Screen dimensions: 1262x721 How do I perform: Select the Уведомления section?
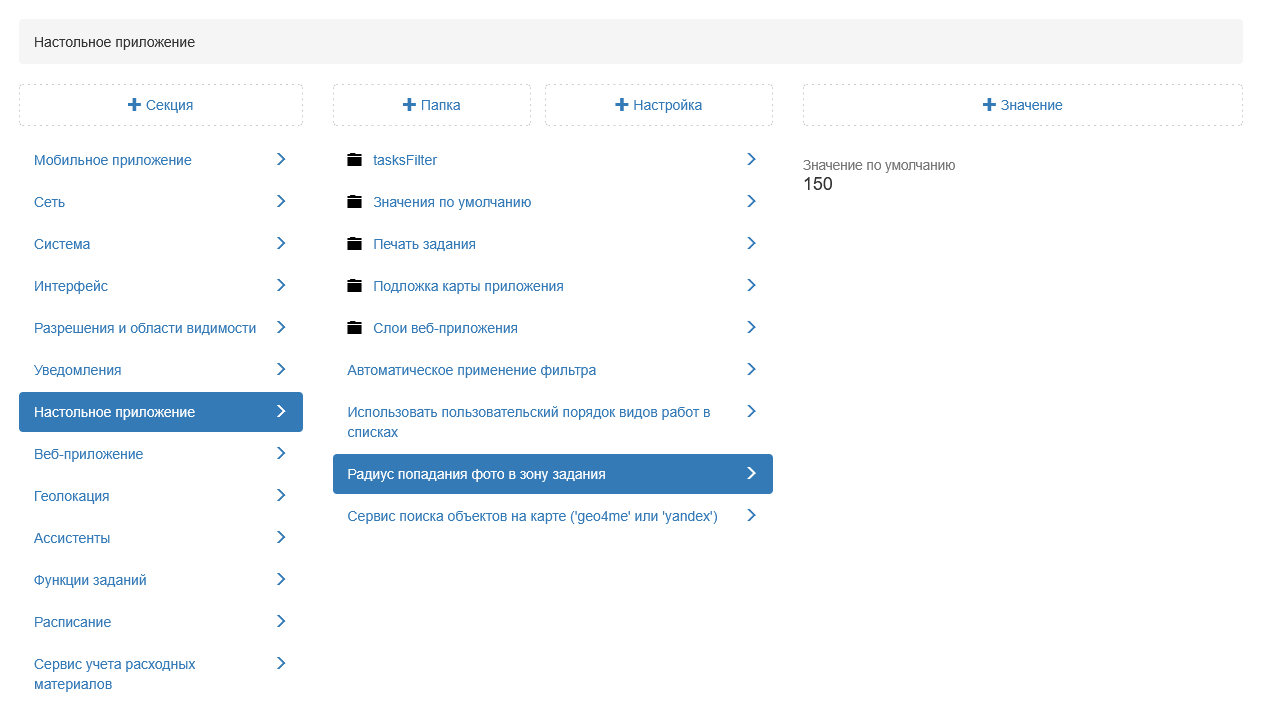pyautogui.click(x=78, y=370)
